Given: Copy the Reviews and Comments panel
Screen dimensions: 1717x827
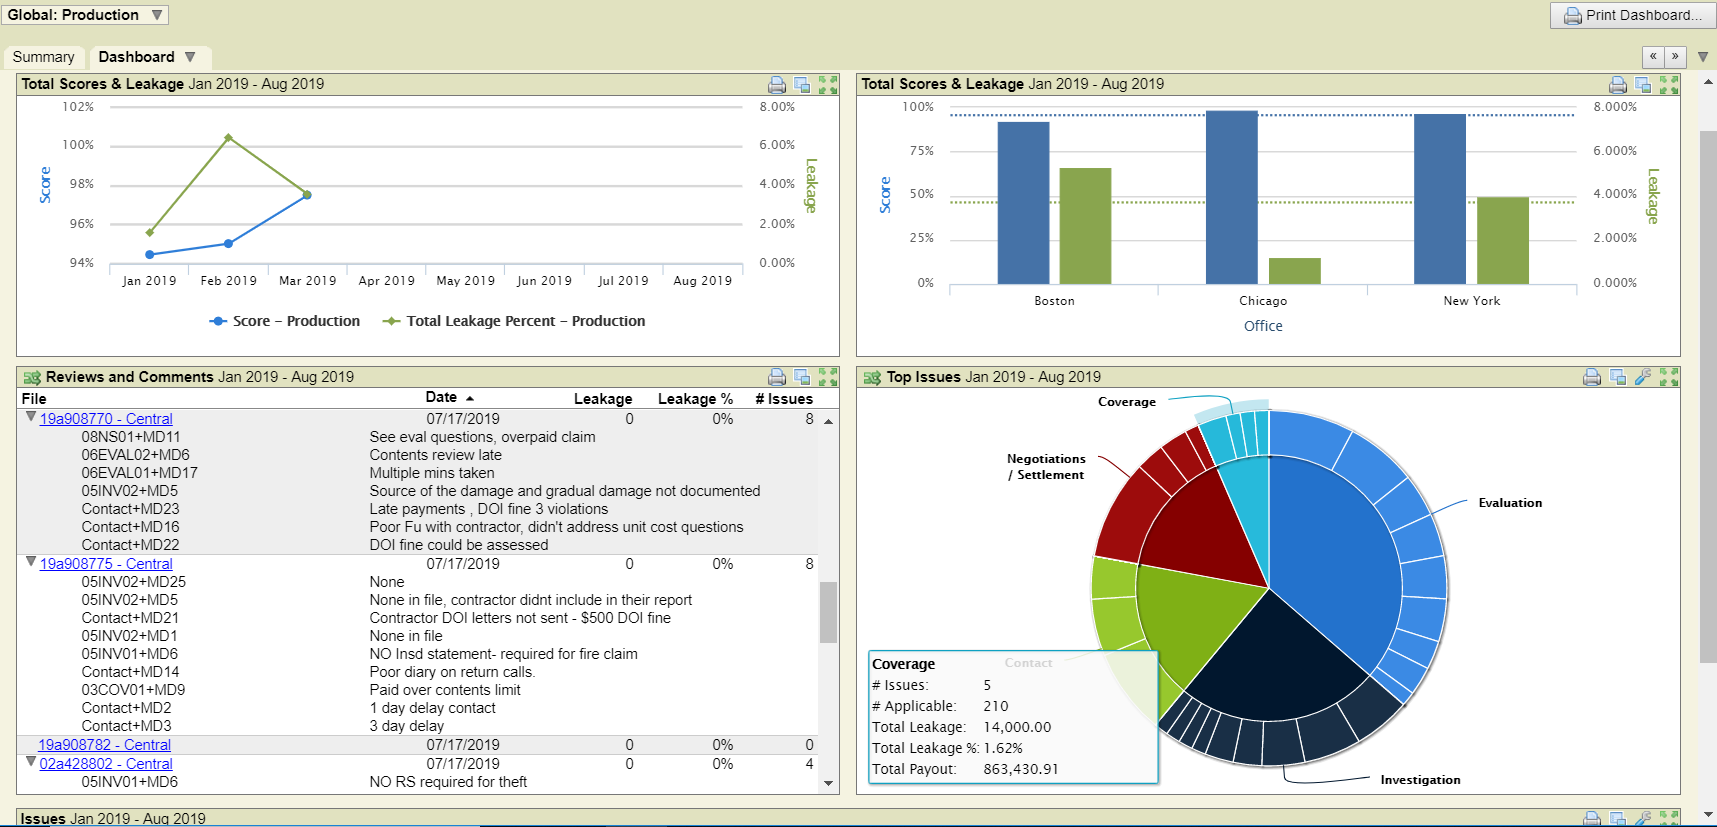Looking at the screenshot, I should pyautogui.click(x=802, y=377).
